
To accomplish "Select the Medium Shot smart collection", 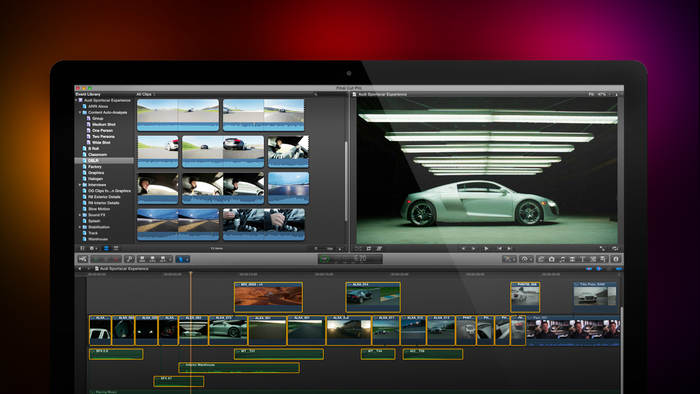I will coord(104,124).
